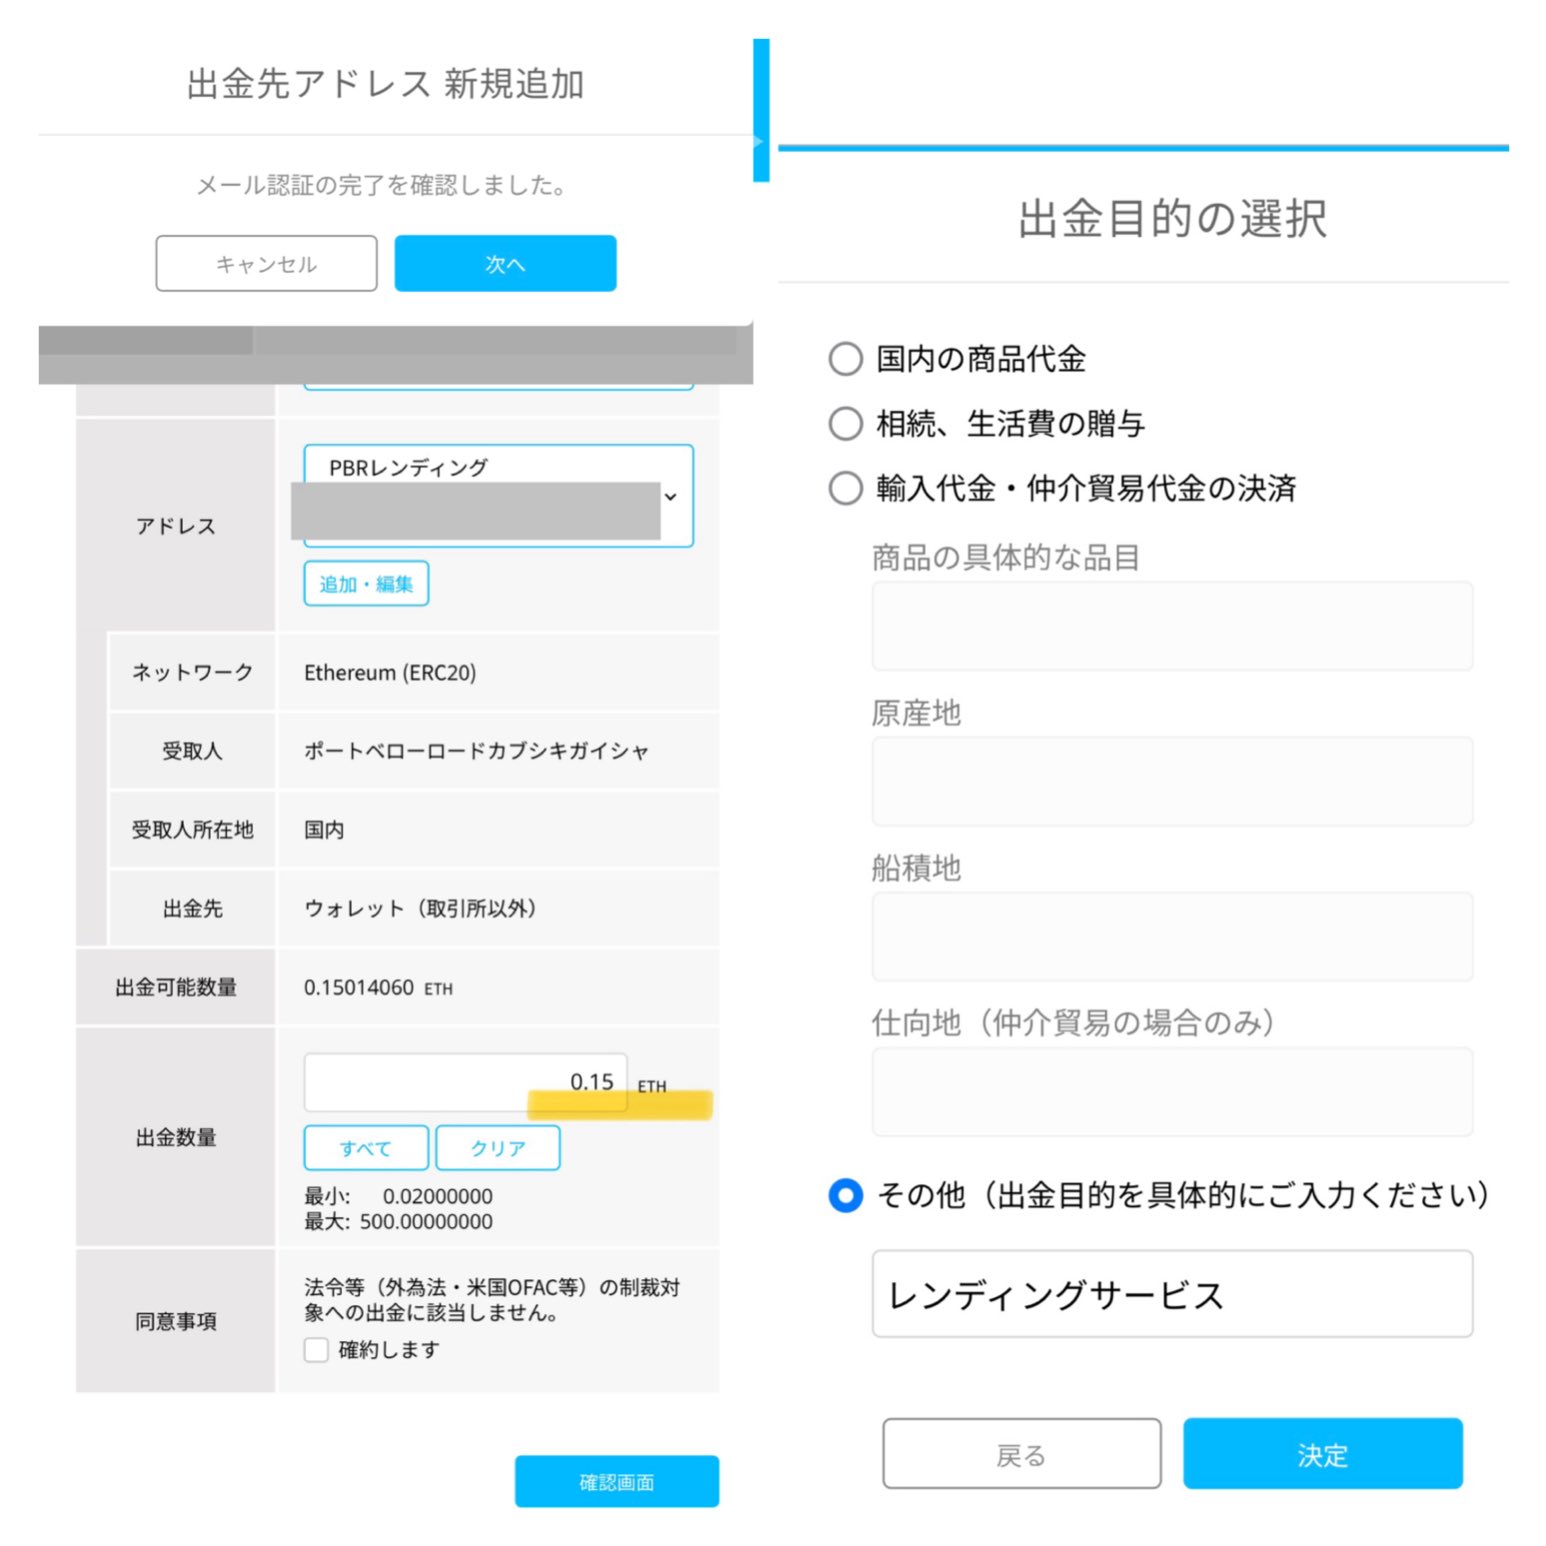Click the 船積地 text field
Viewport: 1546px width, 1546px height.
1172,936
